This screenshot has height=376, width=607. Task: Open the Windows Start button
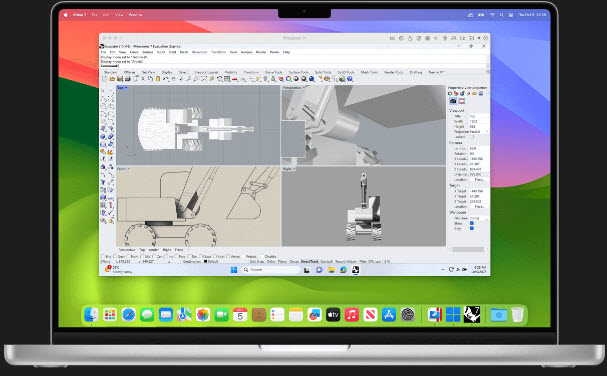234,270
